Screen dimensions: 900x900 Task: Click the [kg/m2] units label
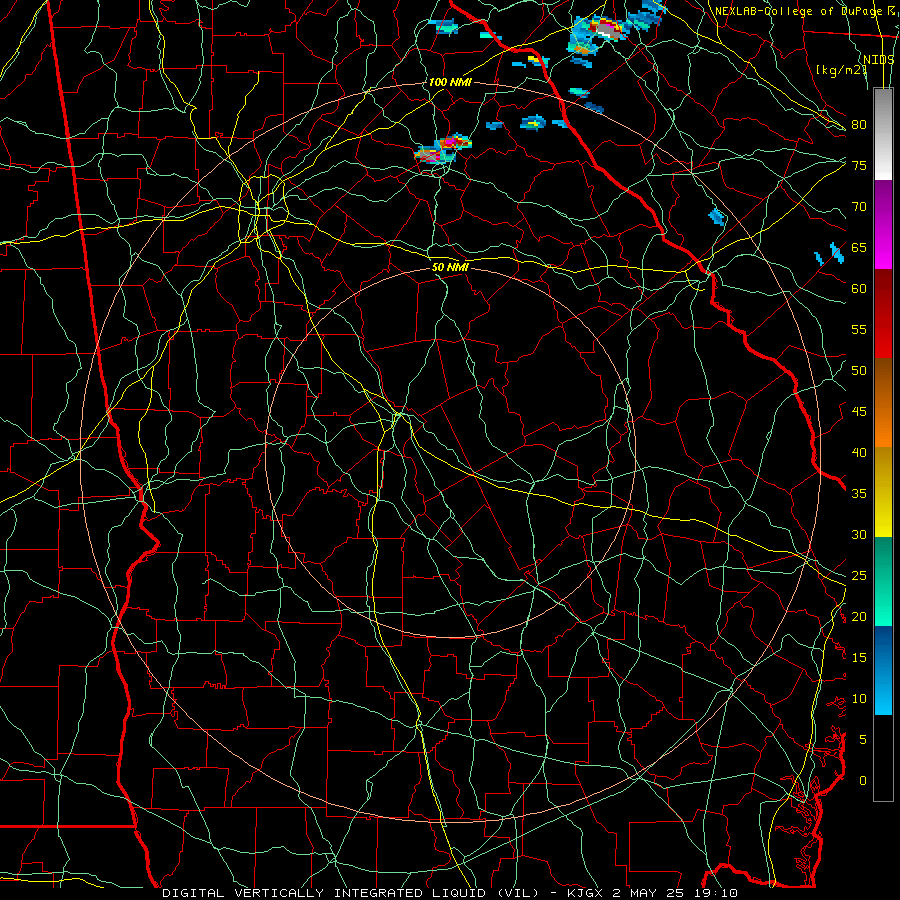pos(841,70)
